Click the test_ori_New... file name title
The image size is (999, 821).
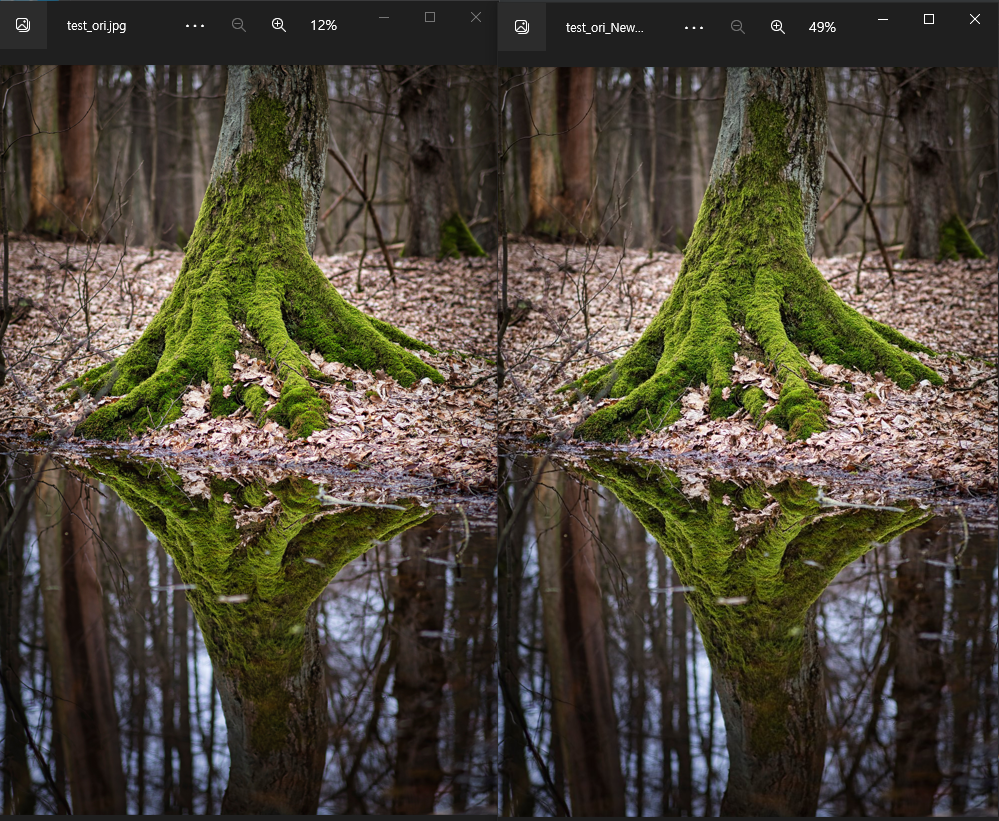tap(605, 27)
